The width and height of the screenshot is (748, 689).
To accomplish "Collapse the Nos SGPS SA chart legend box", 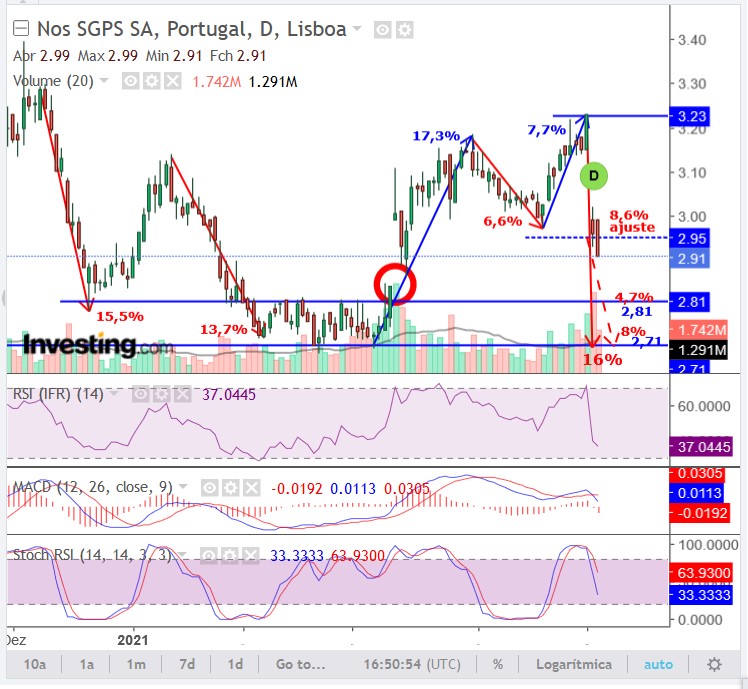I will (x=21, y=29).
